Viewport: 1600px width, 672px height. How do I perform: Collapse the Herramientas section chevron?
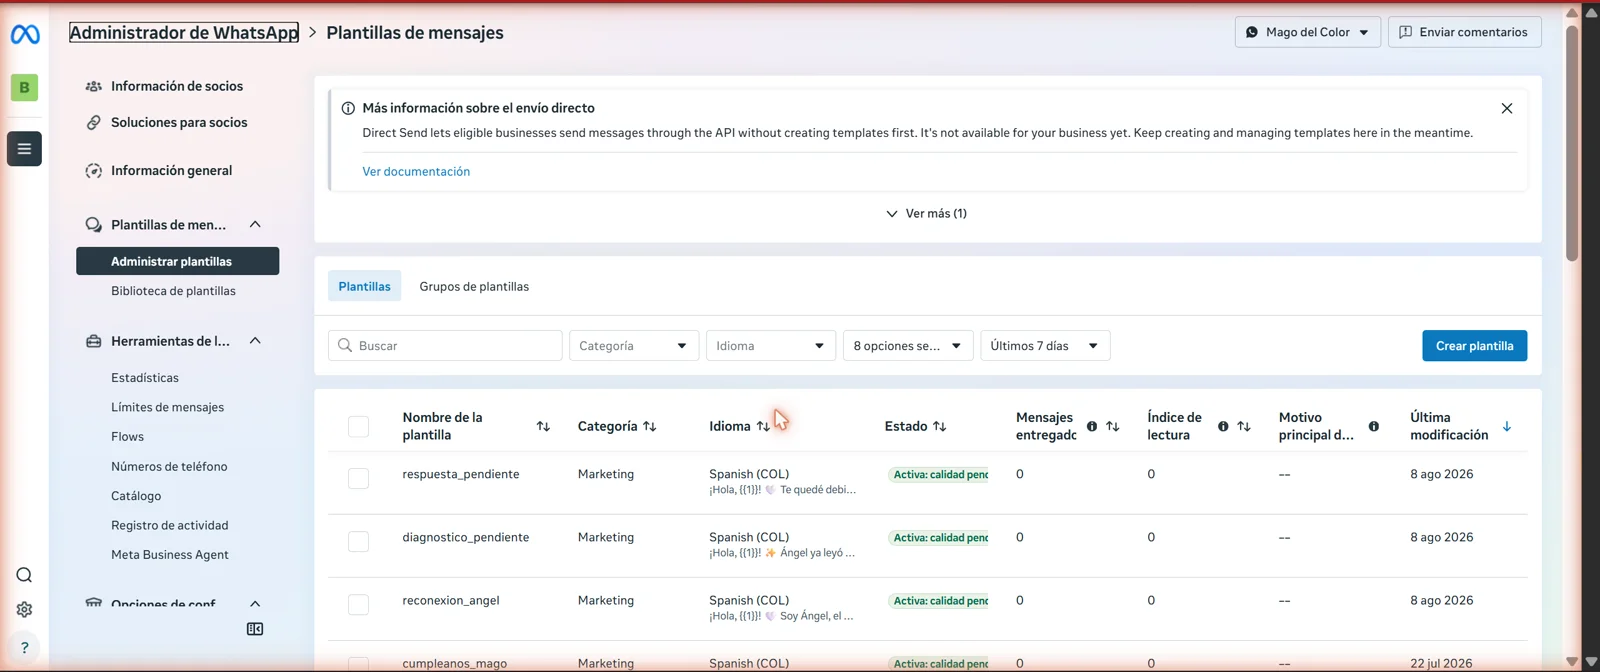pyautogui.click(x=255, y=341)
